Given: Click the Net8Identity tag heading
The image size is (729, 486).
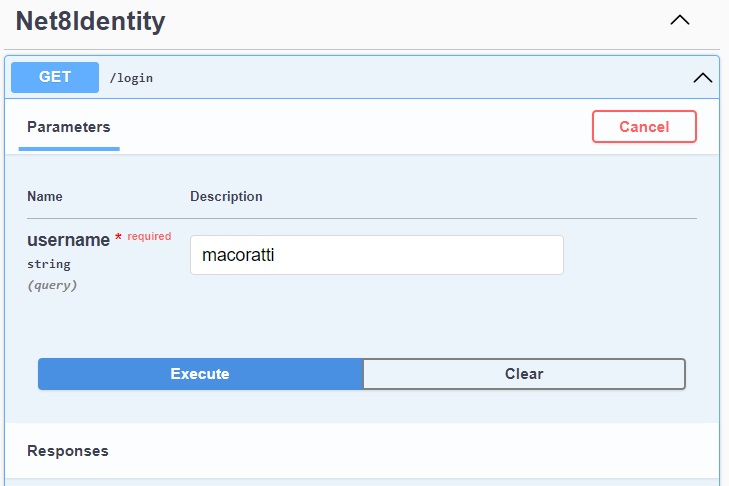Looking at the screenshot, I should (x=91, y=20).
